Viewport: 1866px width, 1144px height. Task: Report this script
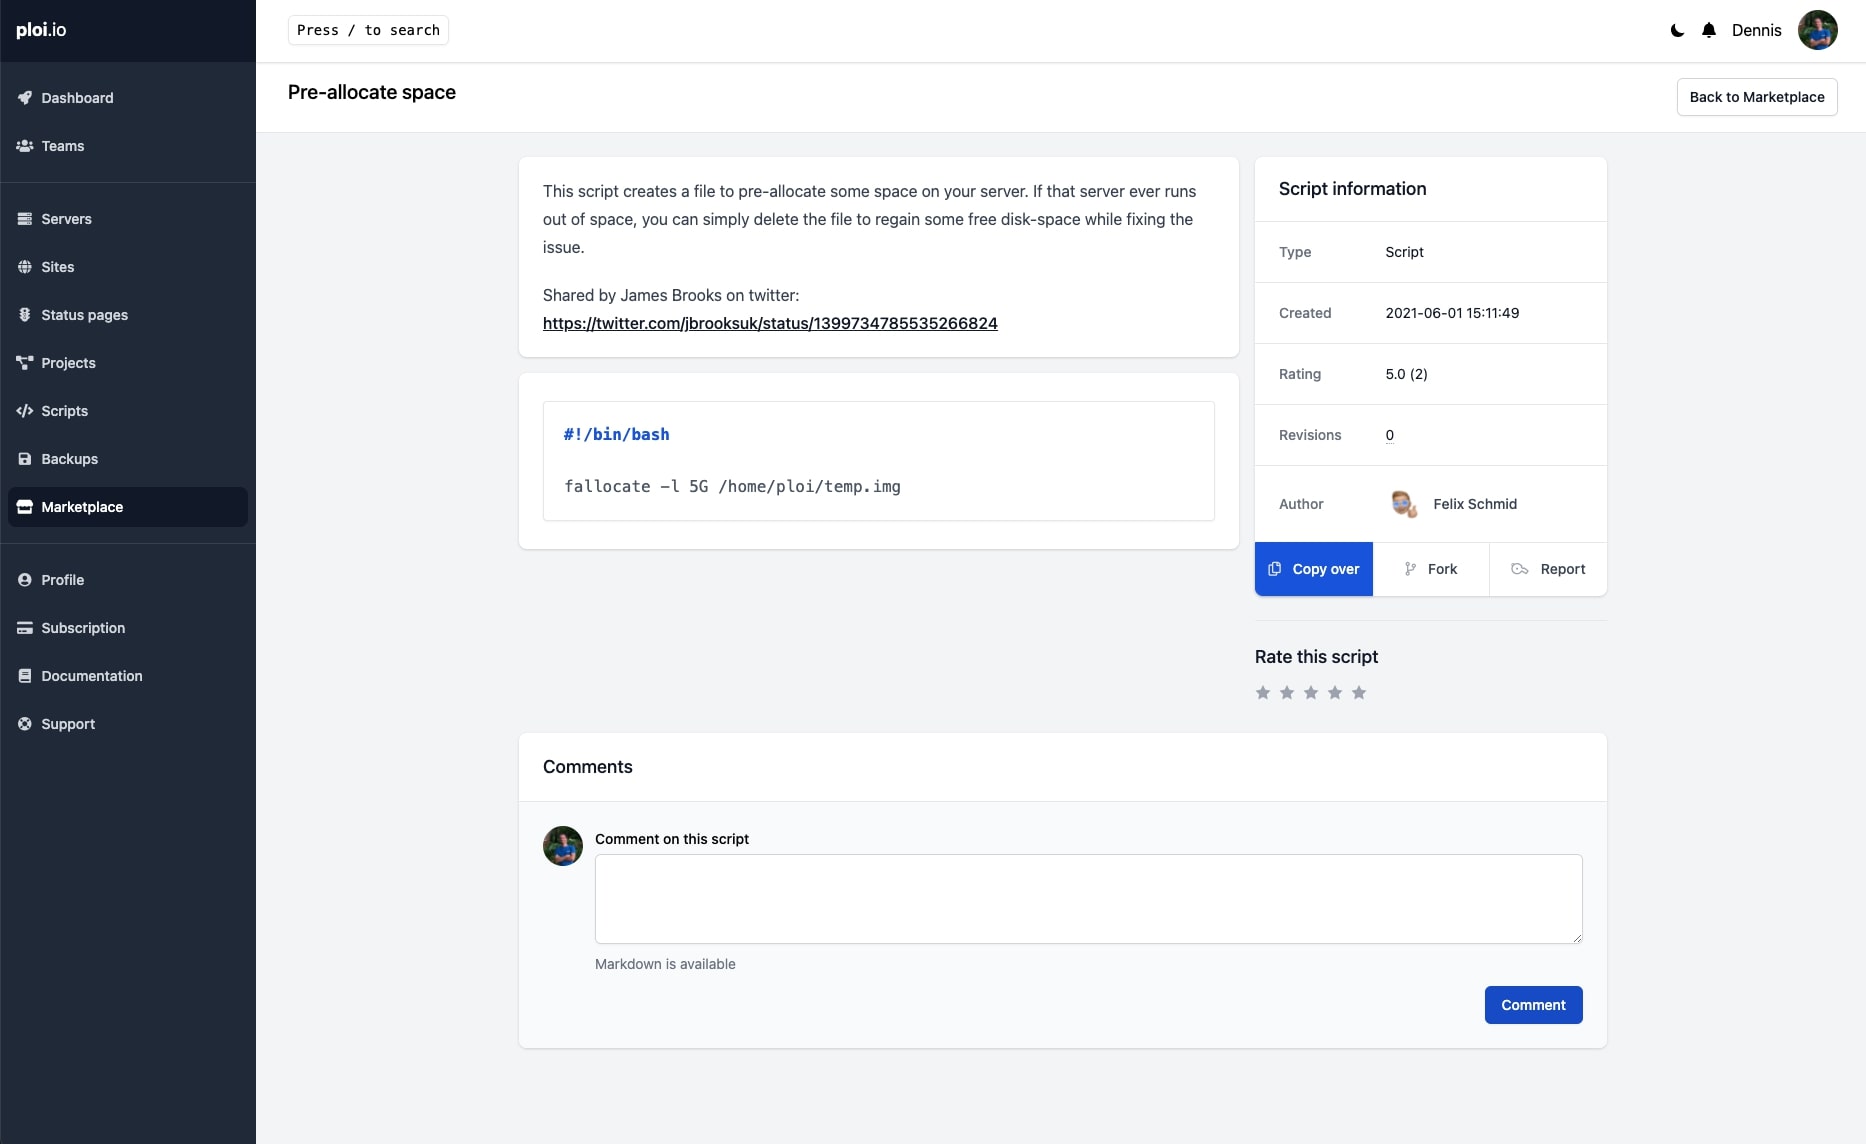coord(1548,568)
